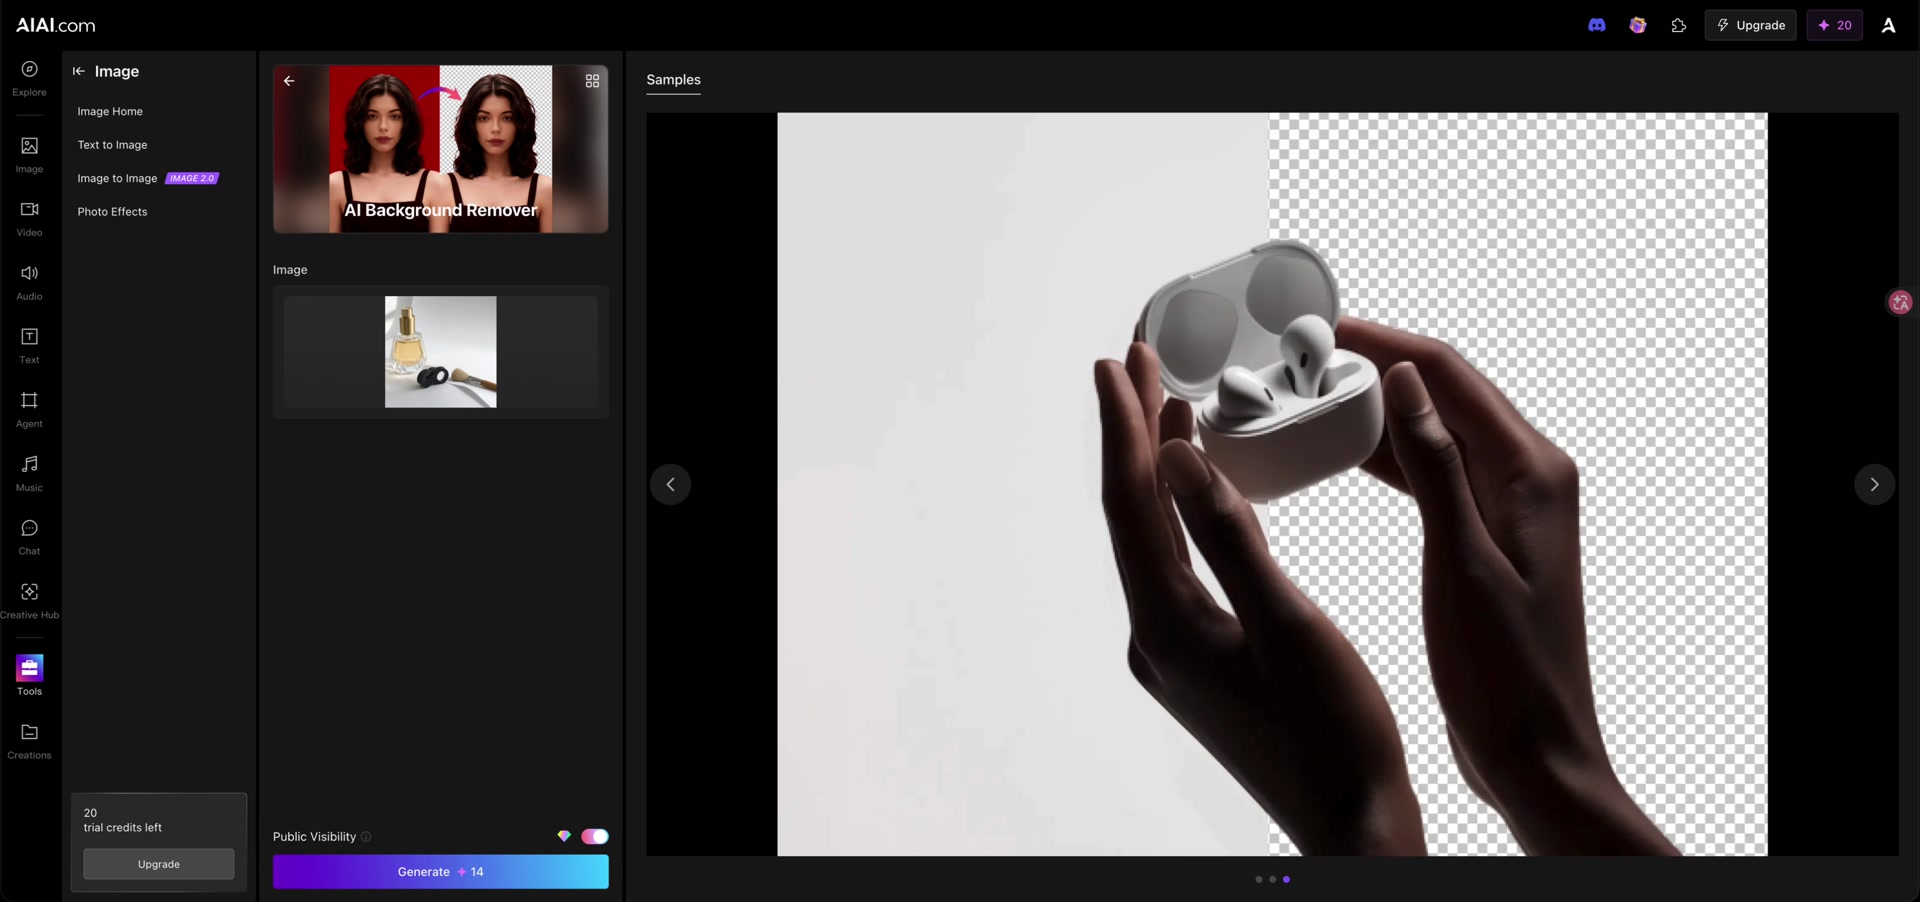Click the Upgrade button in header

(1750, 25)
